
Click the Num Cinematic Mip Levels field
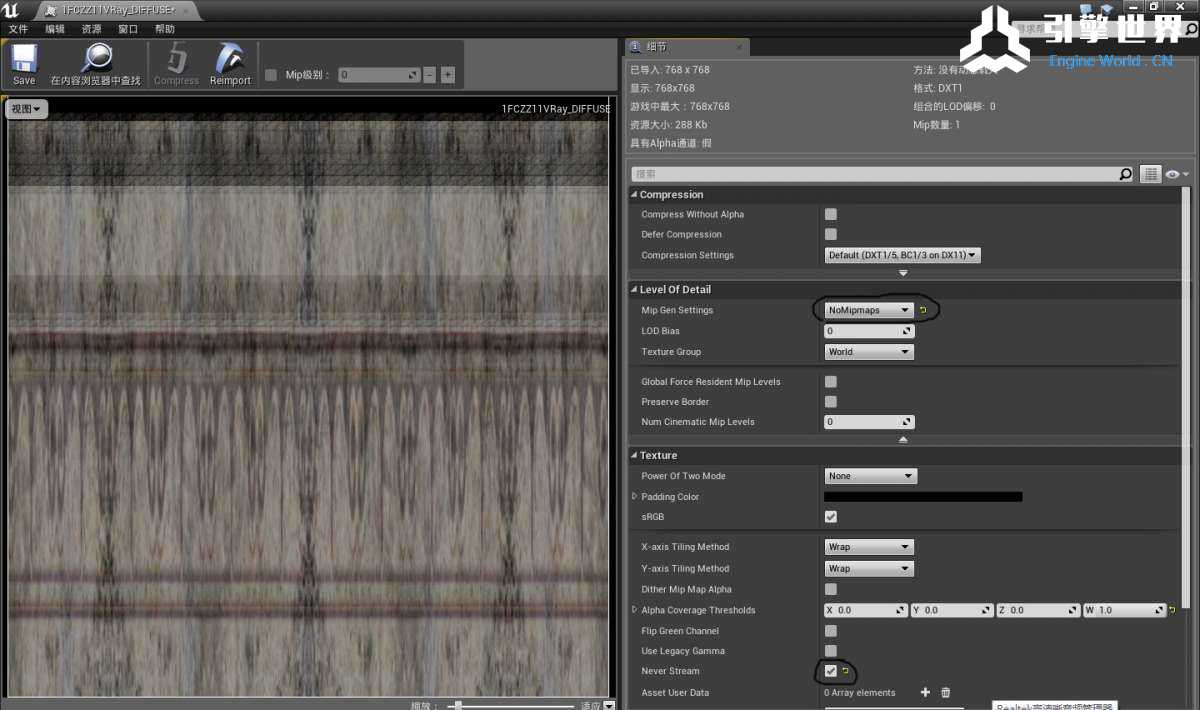point(869,422)
